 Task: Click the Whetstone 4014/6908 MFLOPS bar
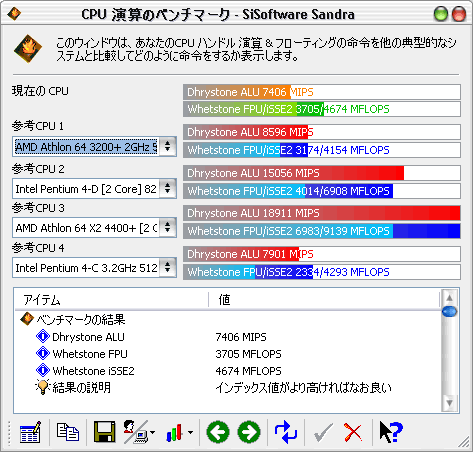322,191
